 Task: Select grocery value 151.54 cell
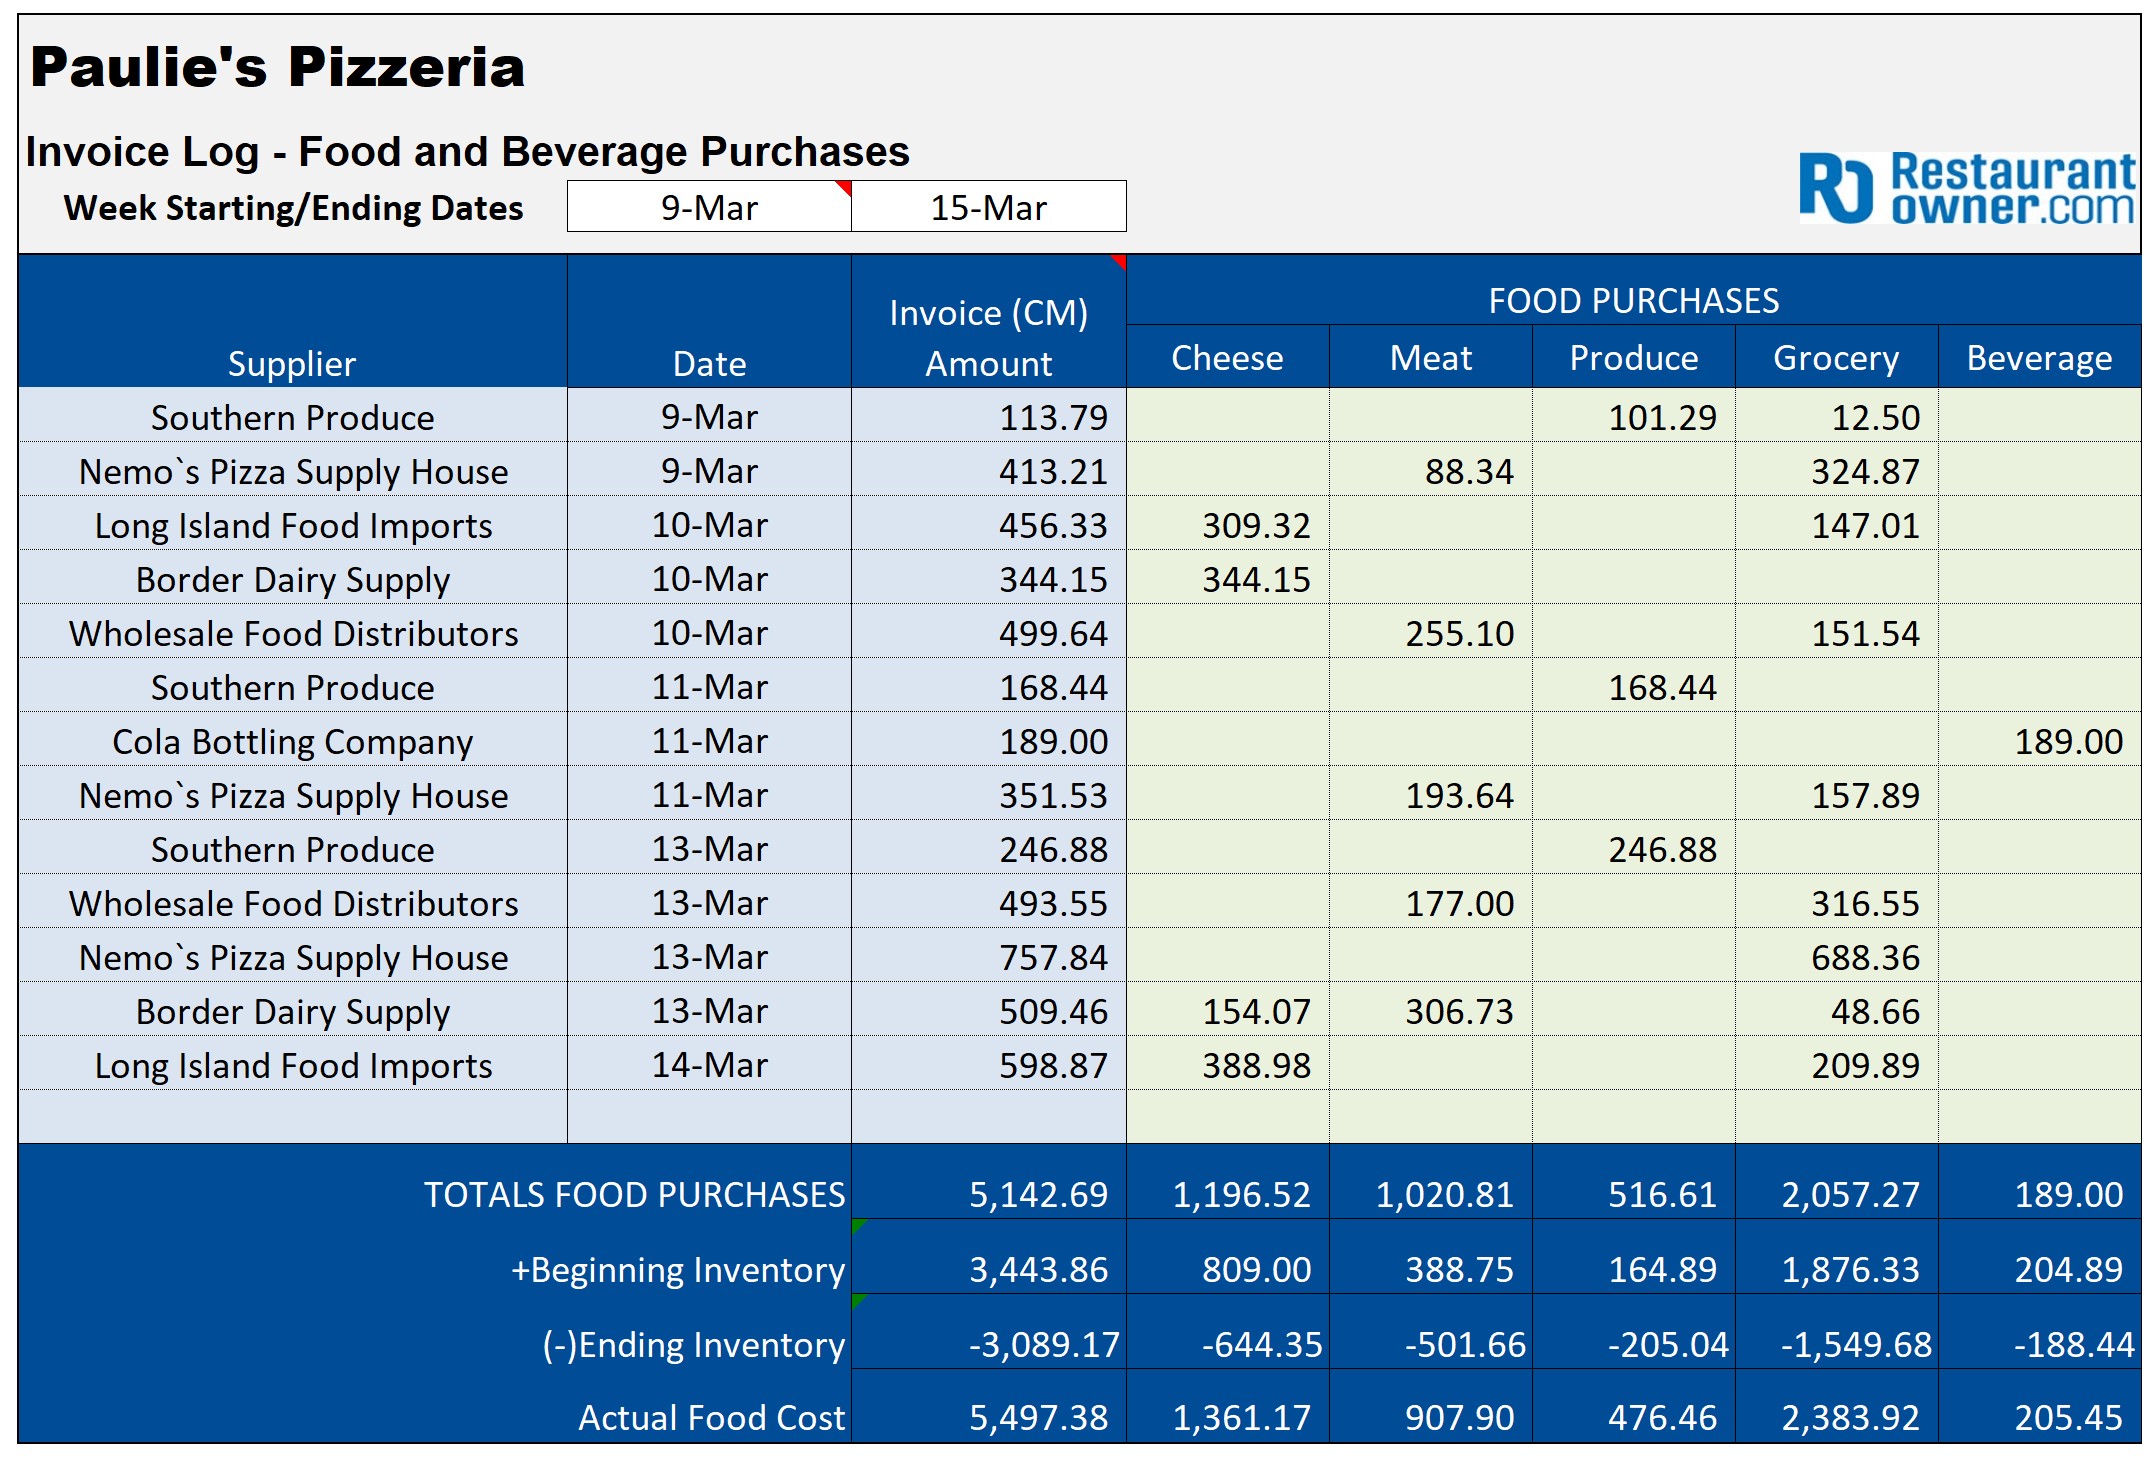coord(1837,632)
